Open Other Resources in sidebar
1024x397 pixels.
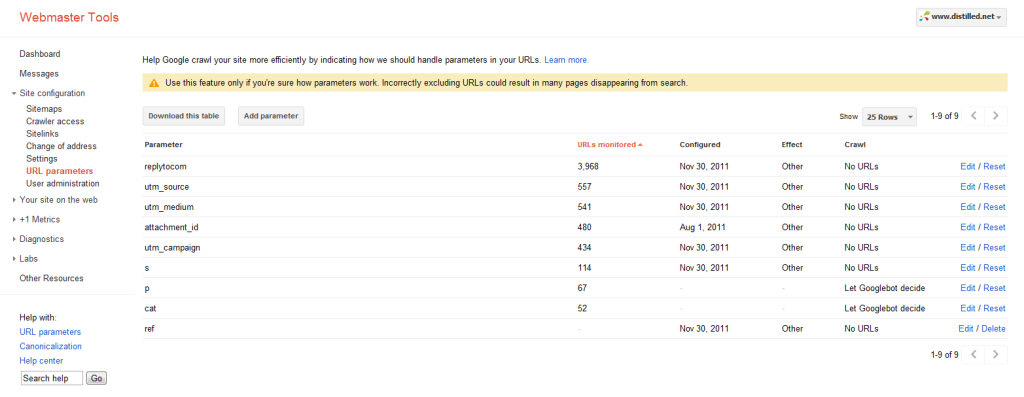(52, 278)
